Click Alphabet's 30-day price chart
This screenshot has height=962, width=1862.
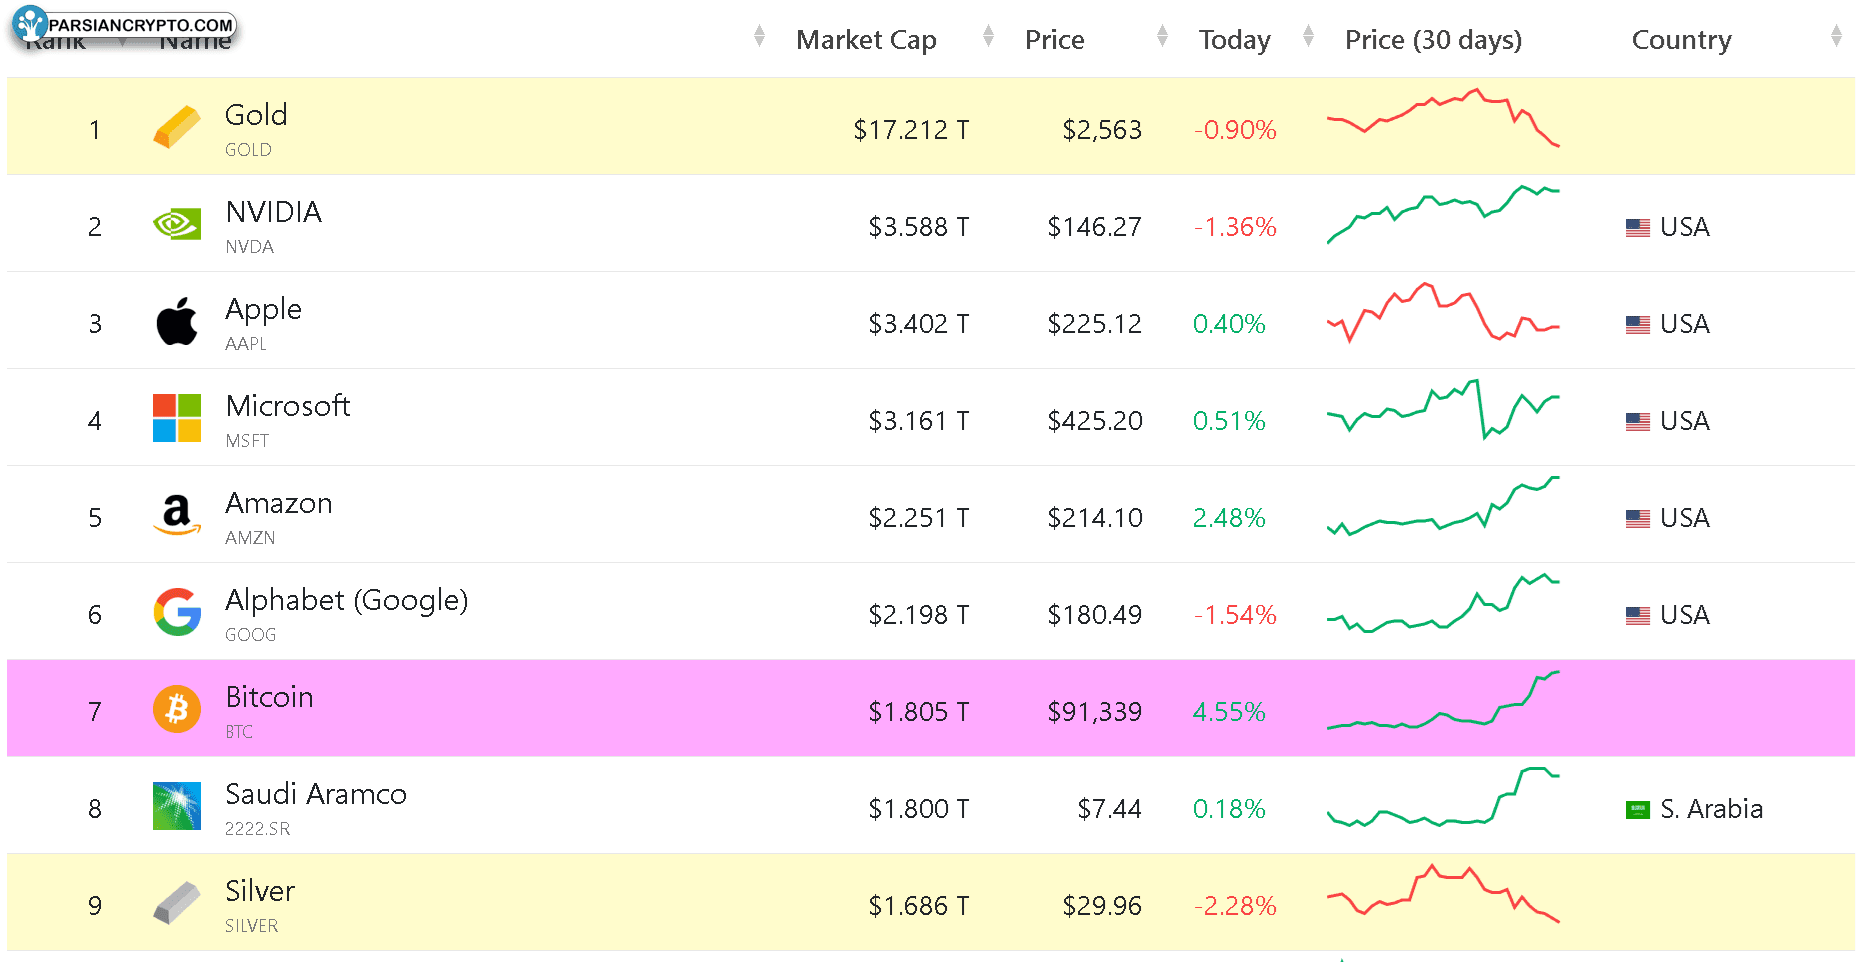point(1443,603)
